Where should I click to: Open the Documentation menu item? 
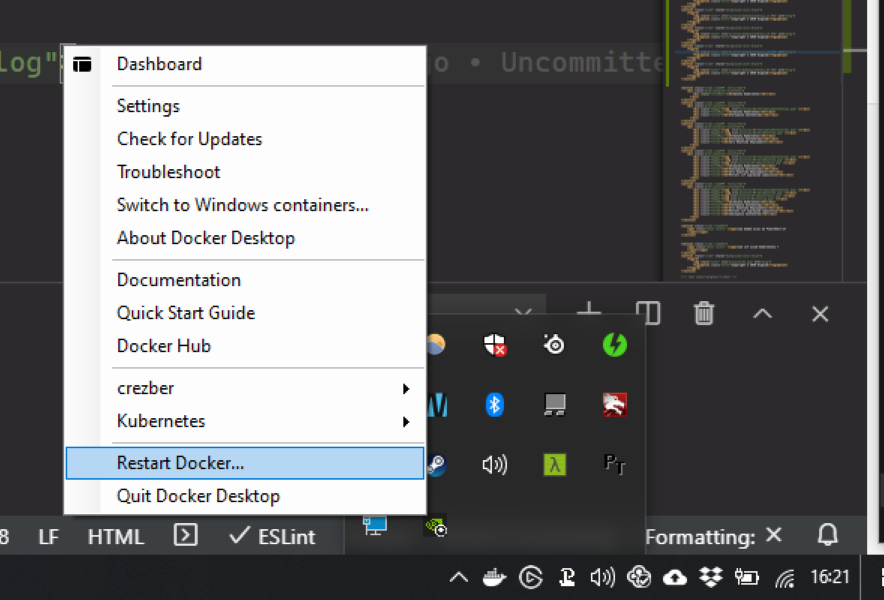(245, 280)
